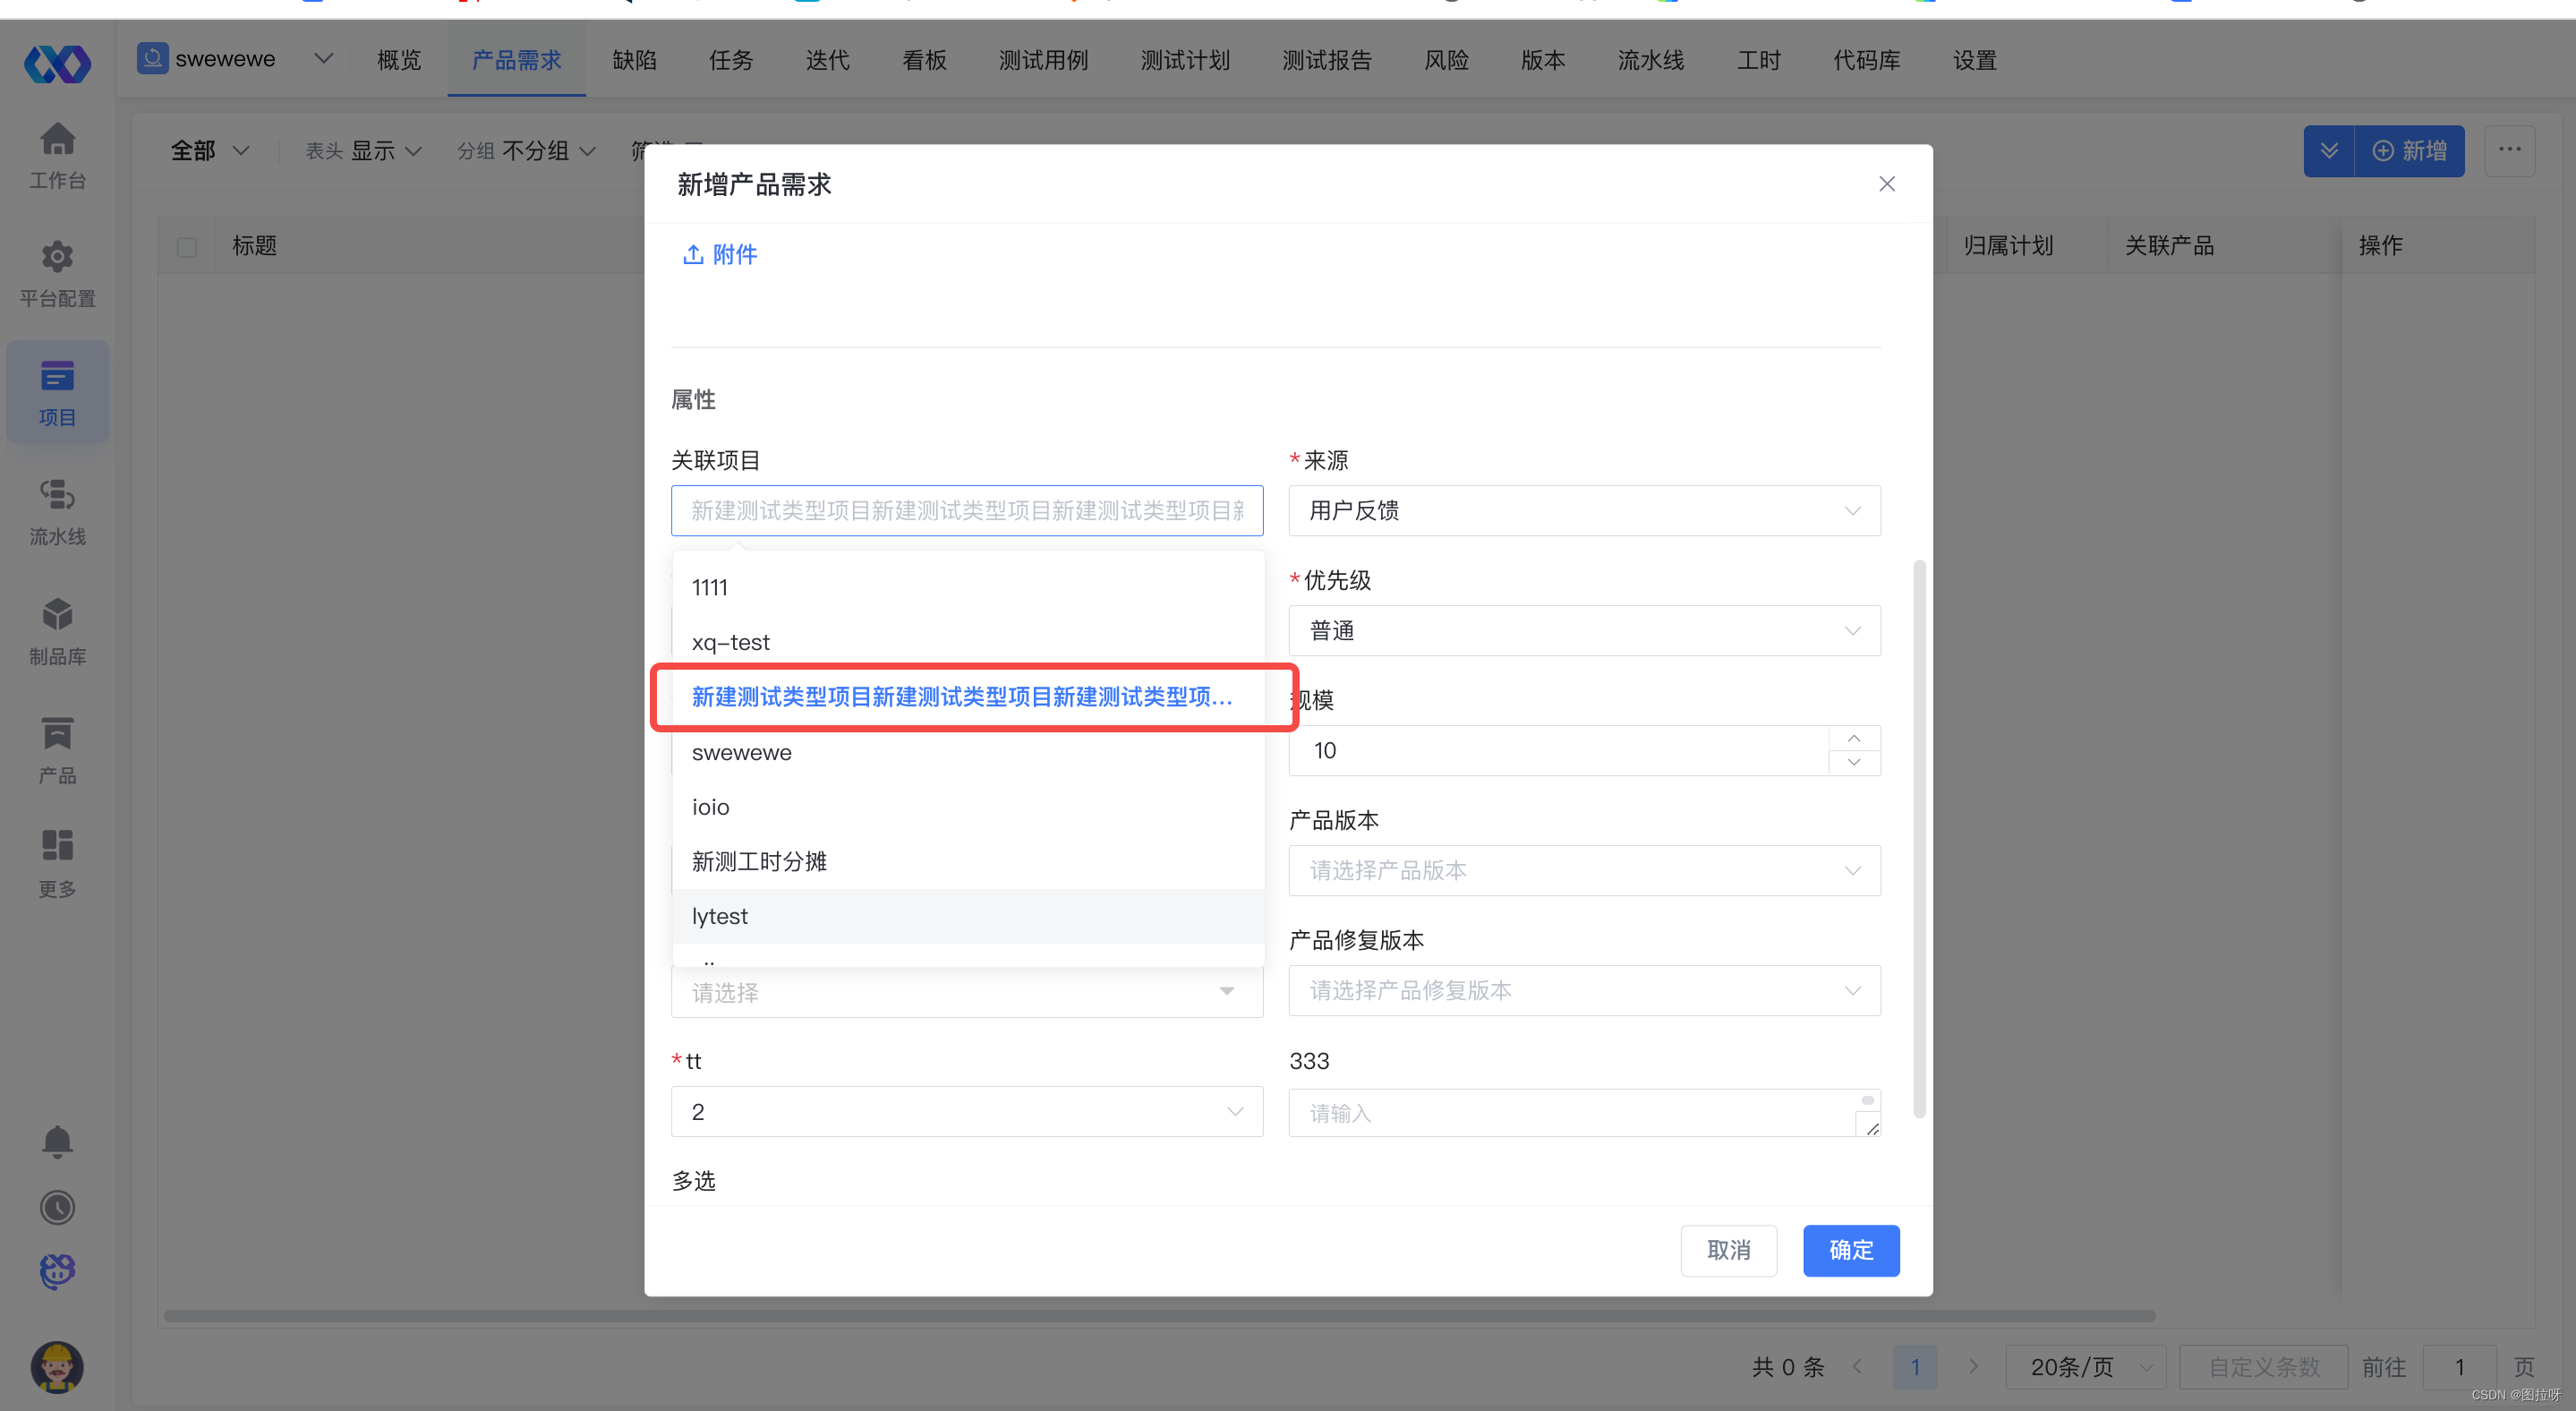Image resolution: width=2576 pixels, height=1411 pixels.
Task: Open the user avatar at bottom left
Action: 57,1367
